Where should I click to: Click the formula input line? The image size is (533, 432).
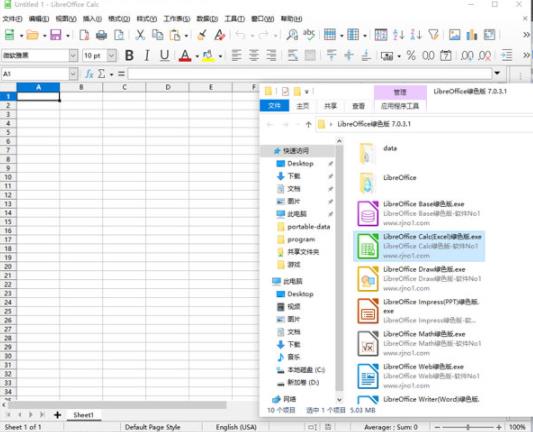310,73
